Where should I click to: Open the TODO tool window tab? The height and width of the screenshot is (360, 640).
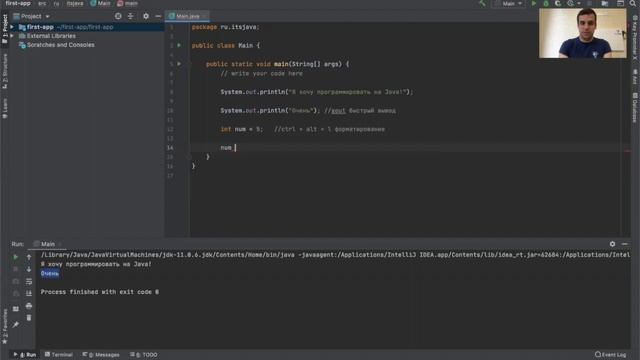(x=144, y=355)
